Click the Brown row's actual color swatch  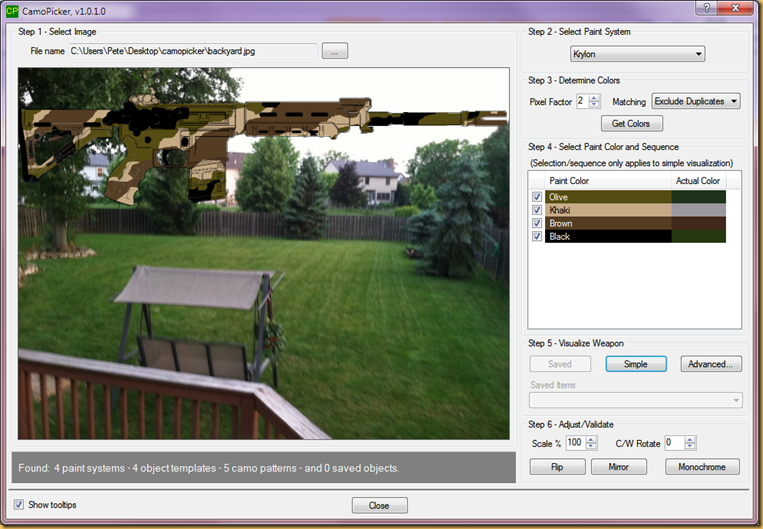tap(699, 223)
